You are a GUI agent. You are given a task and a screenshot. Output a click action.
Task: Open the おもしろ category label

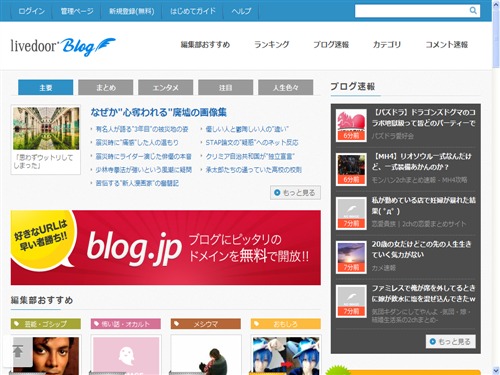point(286,324)
